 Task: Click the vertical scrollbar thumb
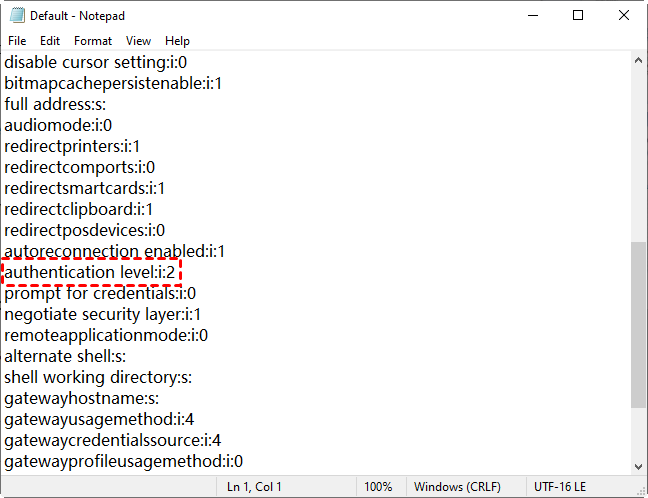(x=638, y=323)
